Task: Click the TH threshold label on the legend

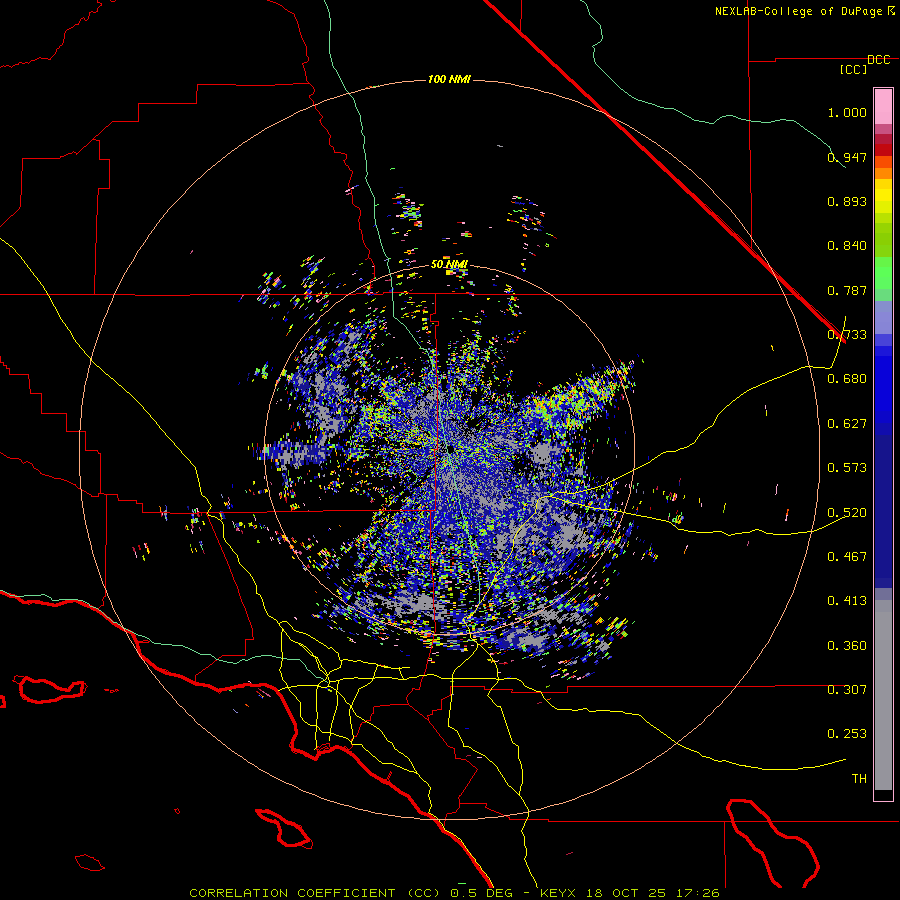Action: [859, 779]
